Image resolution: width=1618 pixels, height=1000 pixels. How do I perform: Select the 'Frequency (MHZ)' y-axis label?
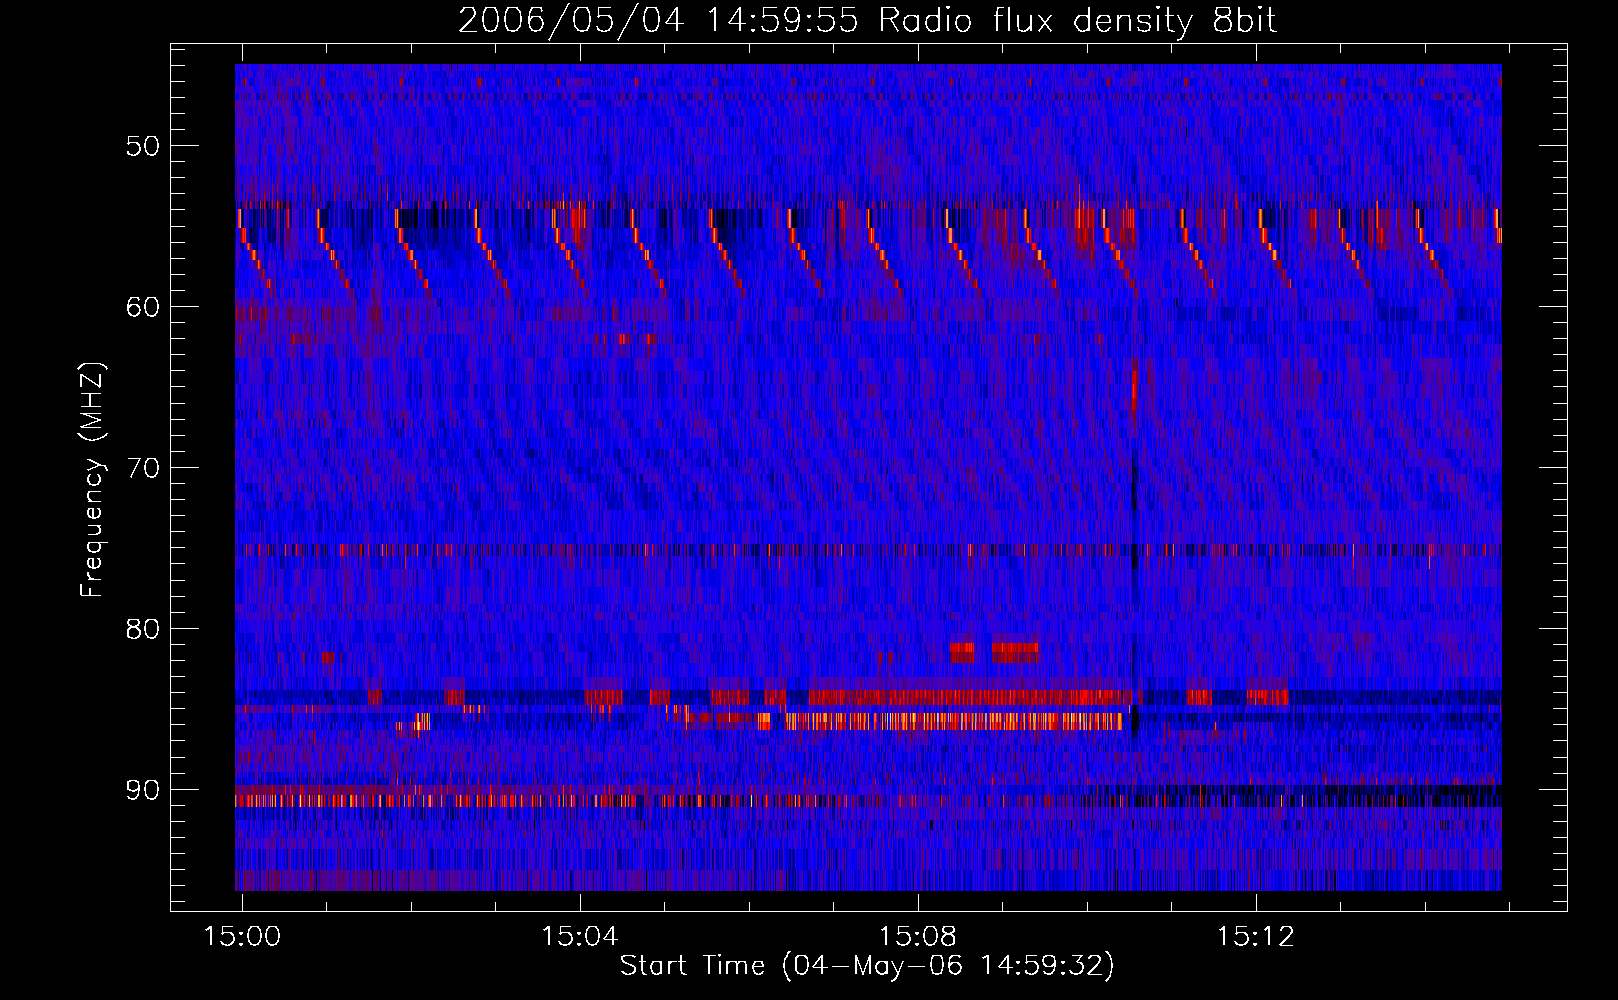coord(92,480)
